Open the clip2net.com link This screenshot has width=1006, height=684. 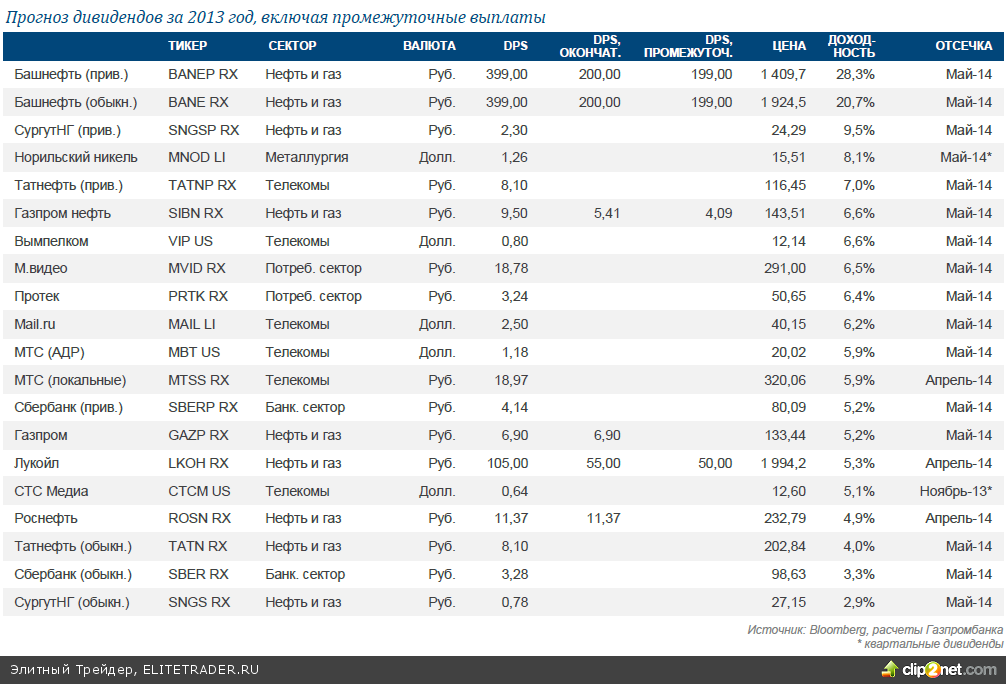[949, 669]
